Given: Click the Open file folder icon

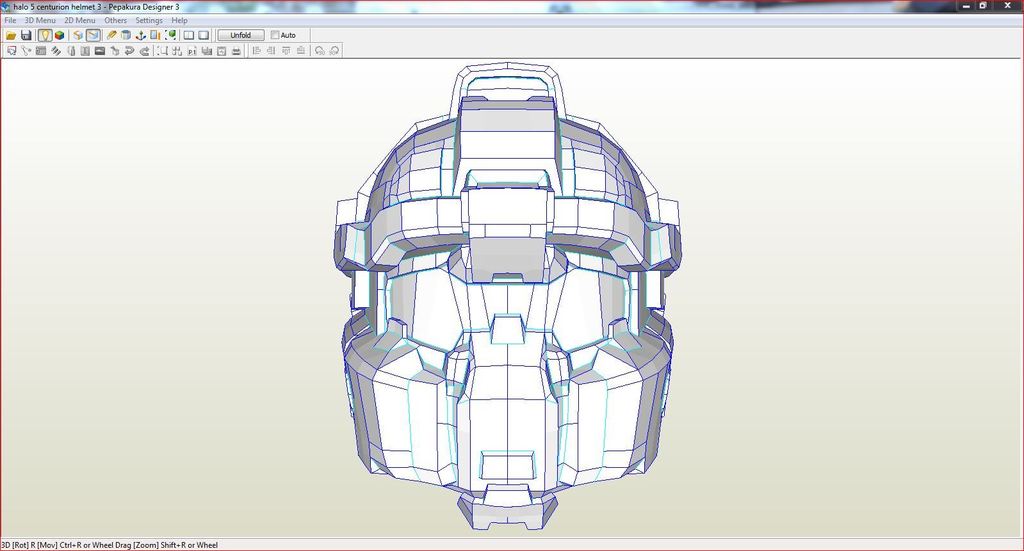Looking at the screenshot, I should [x=11, y=35].
